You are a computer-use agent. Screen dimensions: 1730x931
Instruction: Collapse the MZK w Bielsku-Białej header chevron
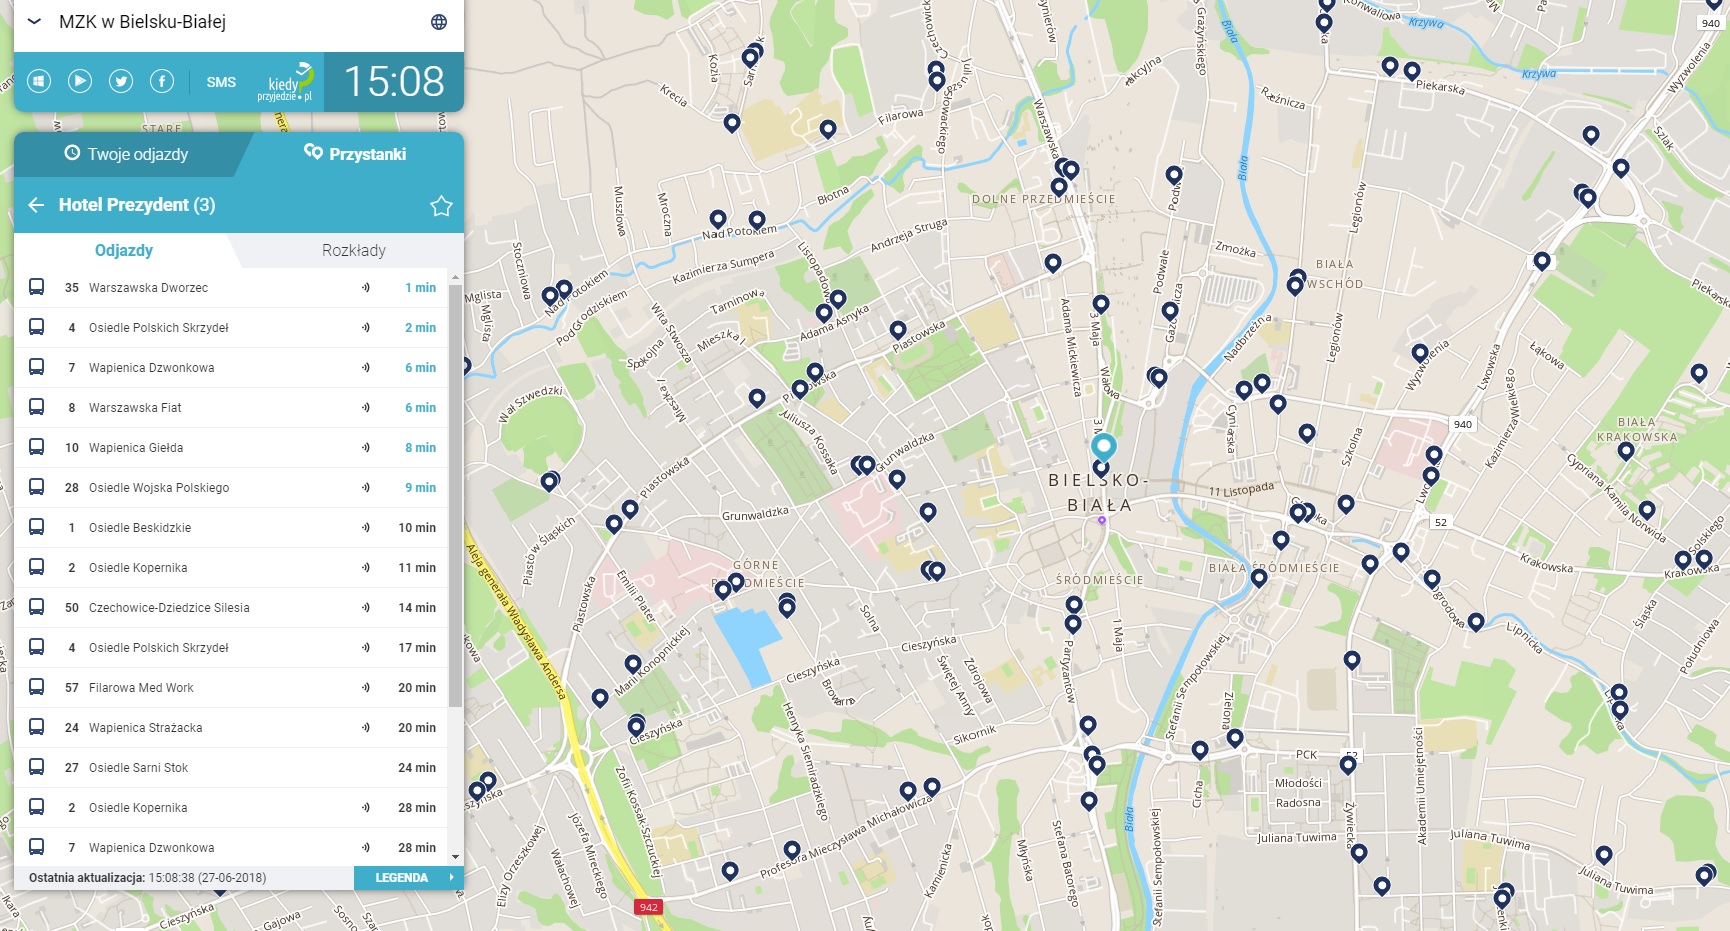(34, 22)
